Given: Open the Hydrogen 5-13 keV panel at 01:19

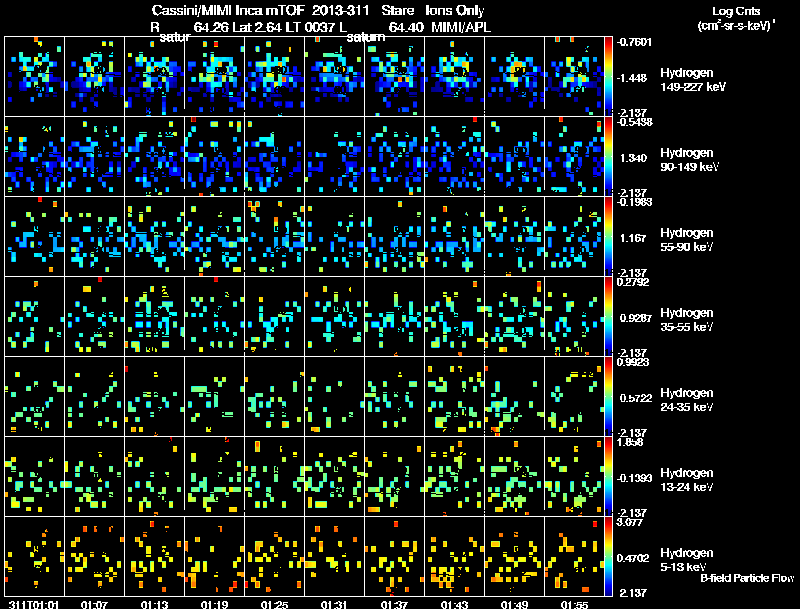Looking at the screenshot, I should [x=214, y=556].
